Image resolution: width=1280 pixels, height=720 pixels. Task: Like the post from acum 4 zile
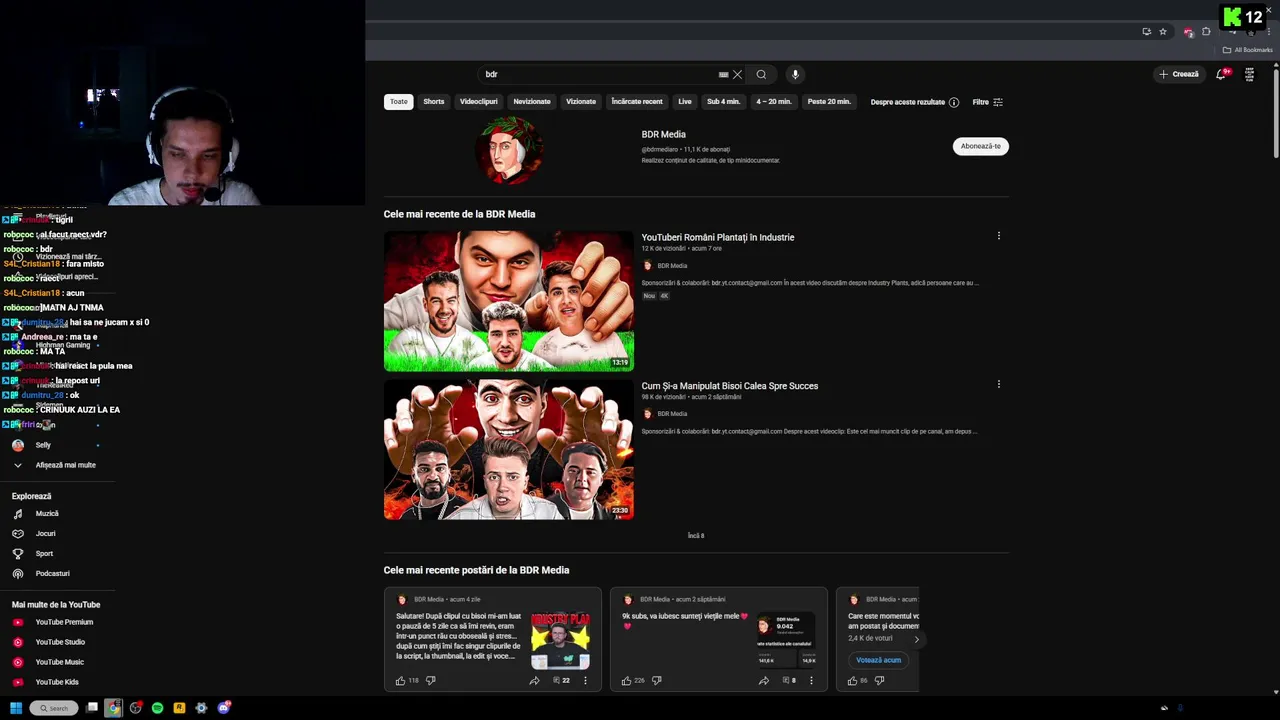[x=401, y=680]
